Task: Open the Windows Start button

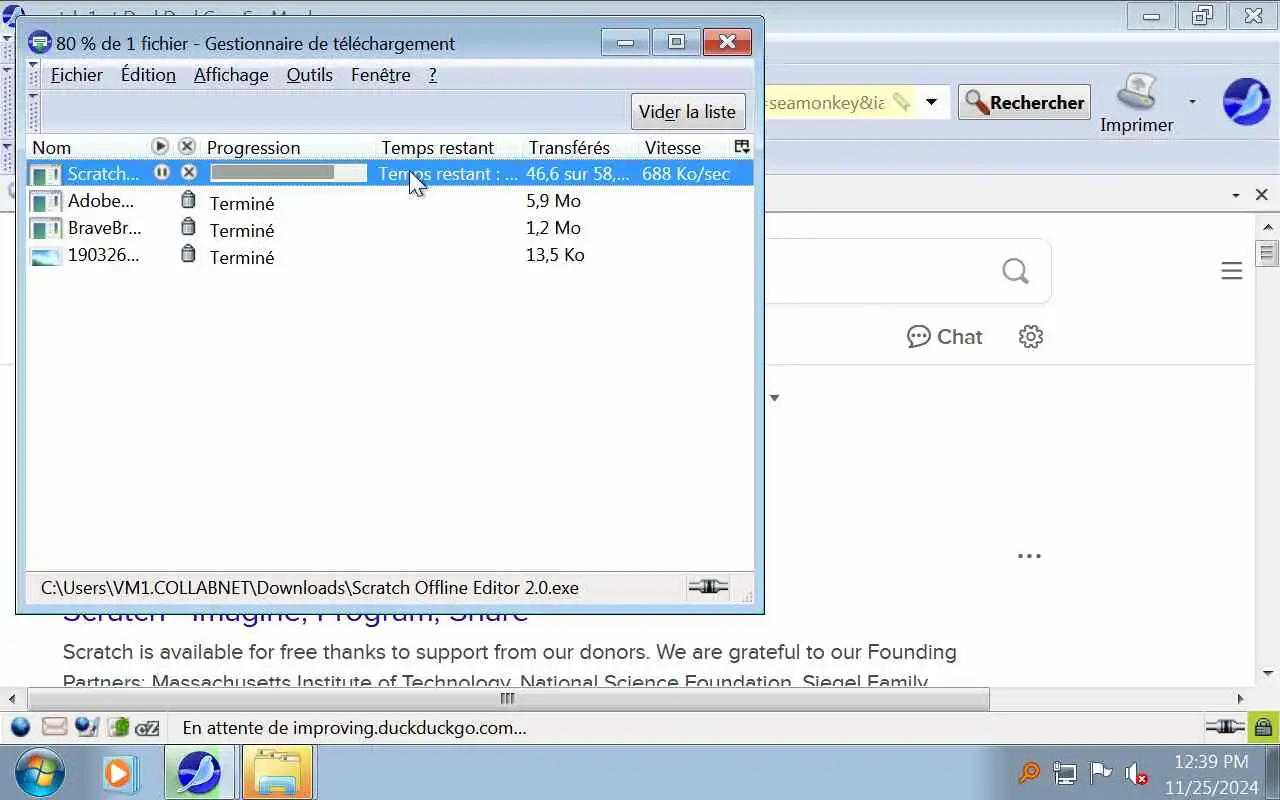Action: click(40, 773)
